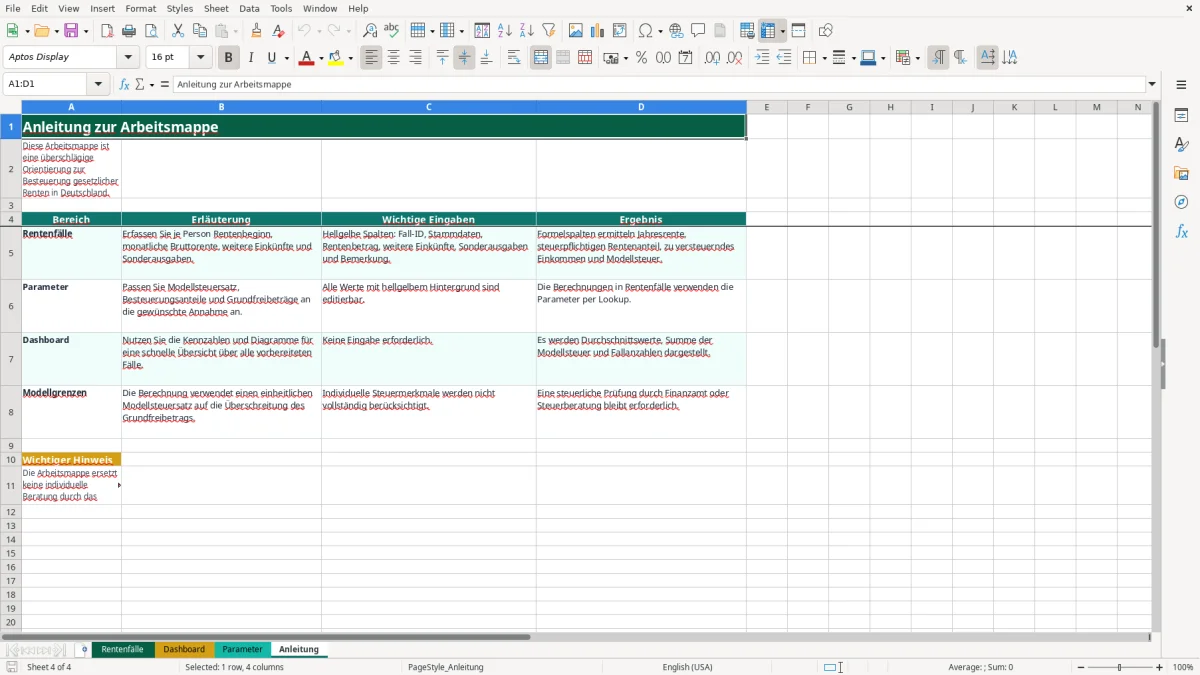The width and height of the screenshot is (1200, 675).
Task: Format cells as percent
Action: click(x=641, y=58)
